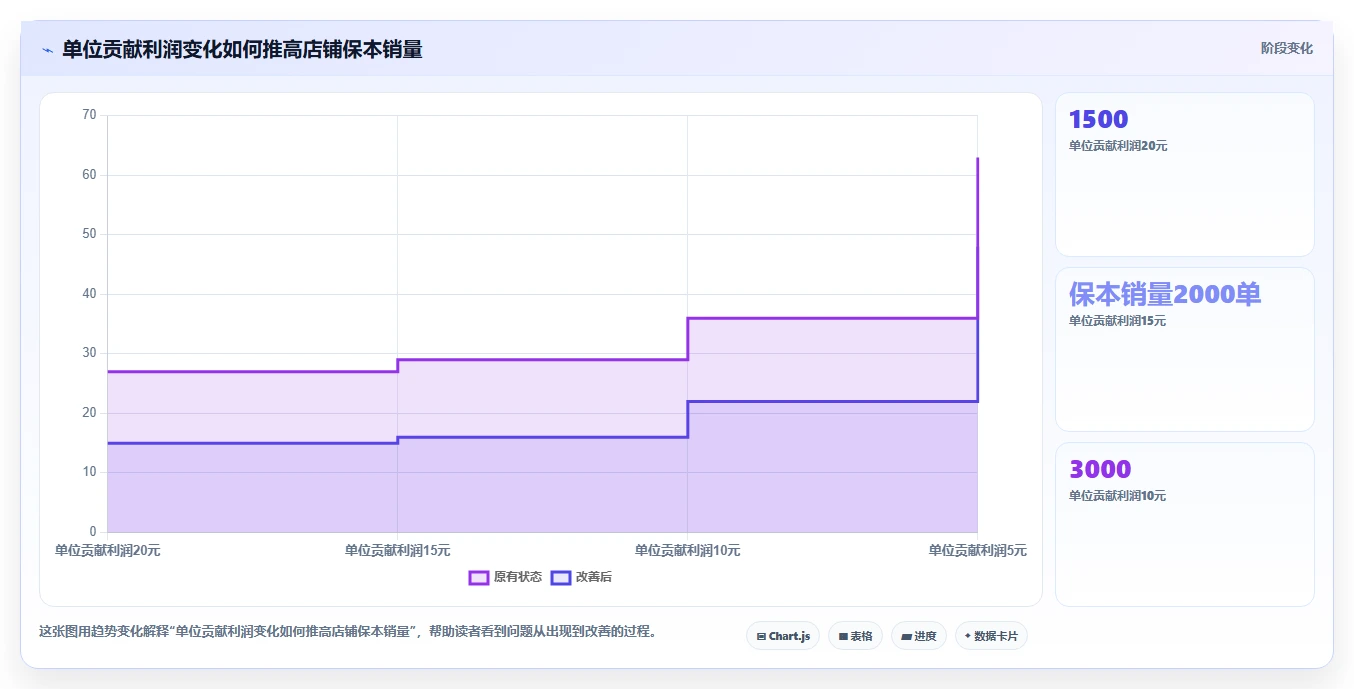Click the Chart.js tag's small icon
1354x689 pixels.
tap(761, 636)
